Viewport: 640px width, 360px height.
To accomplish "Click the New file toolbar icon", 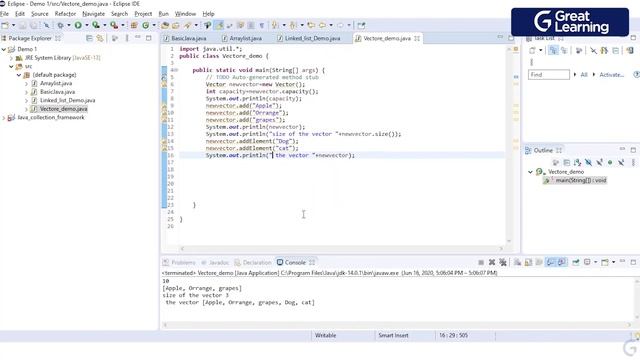I will point(5,25).
